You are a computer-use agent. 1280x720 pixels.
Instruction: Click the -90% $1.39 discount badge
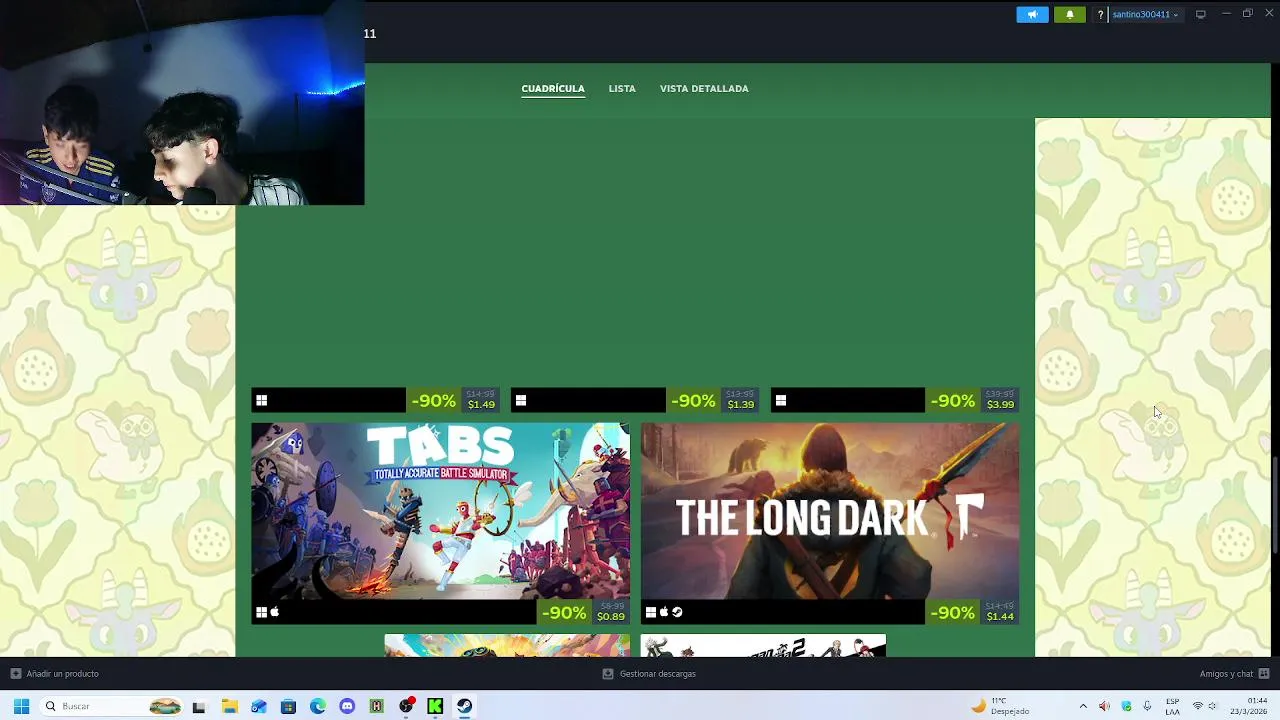tap(713, 400)
